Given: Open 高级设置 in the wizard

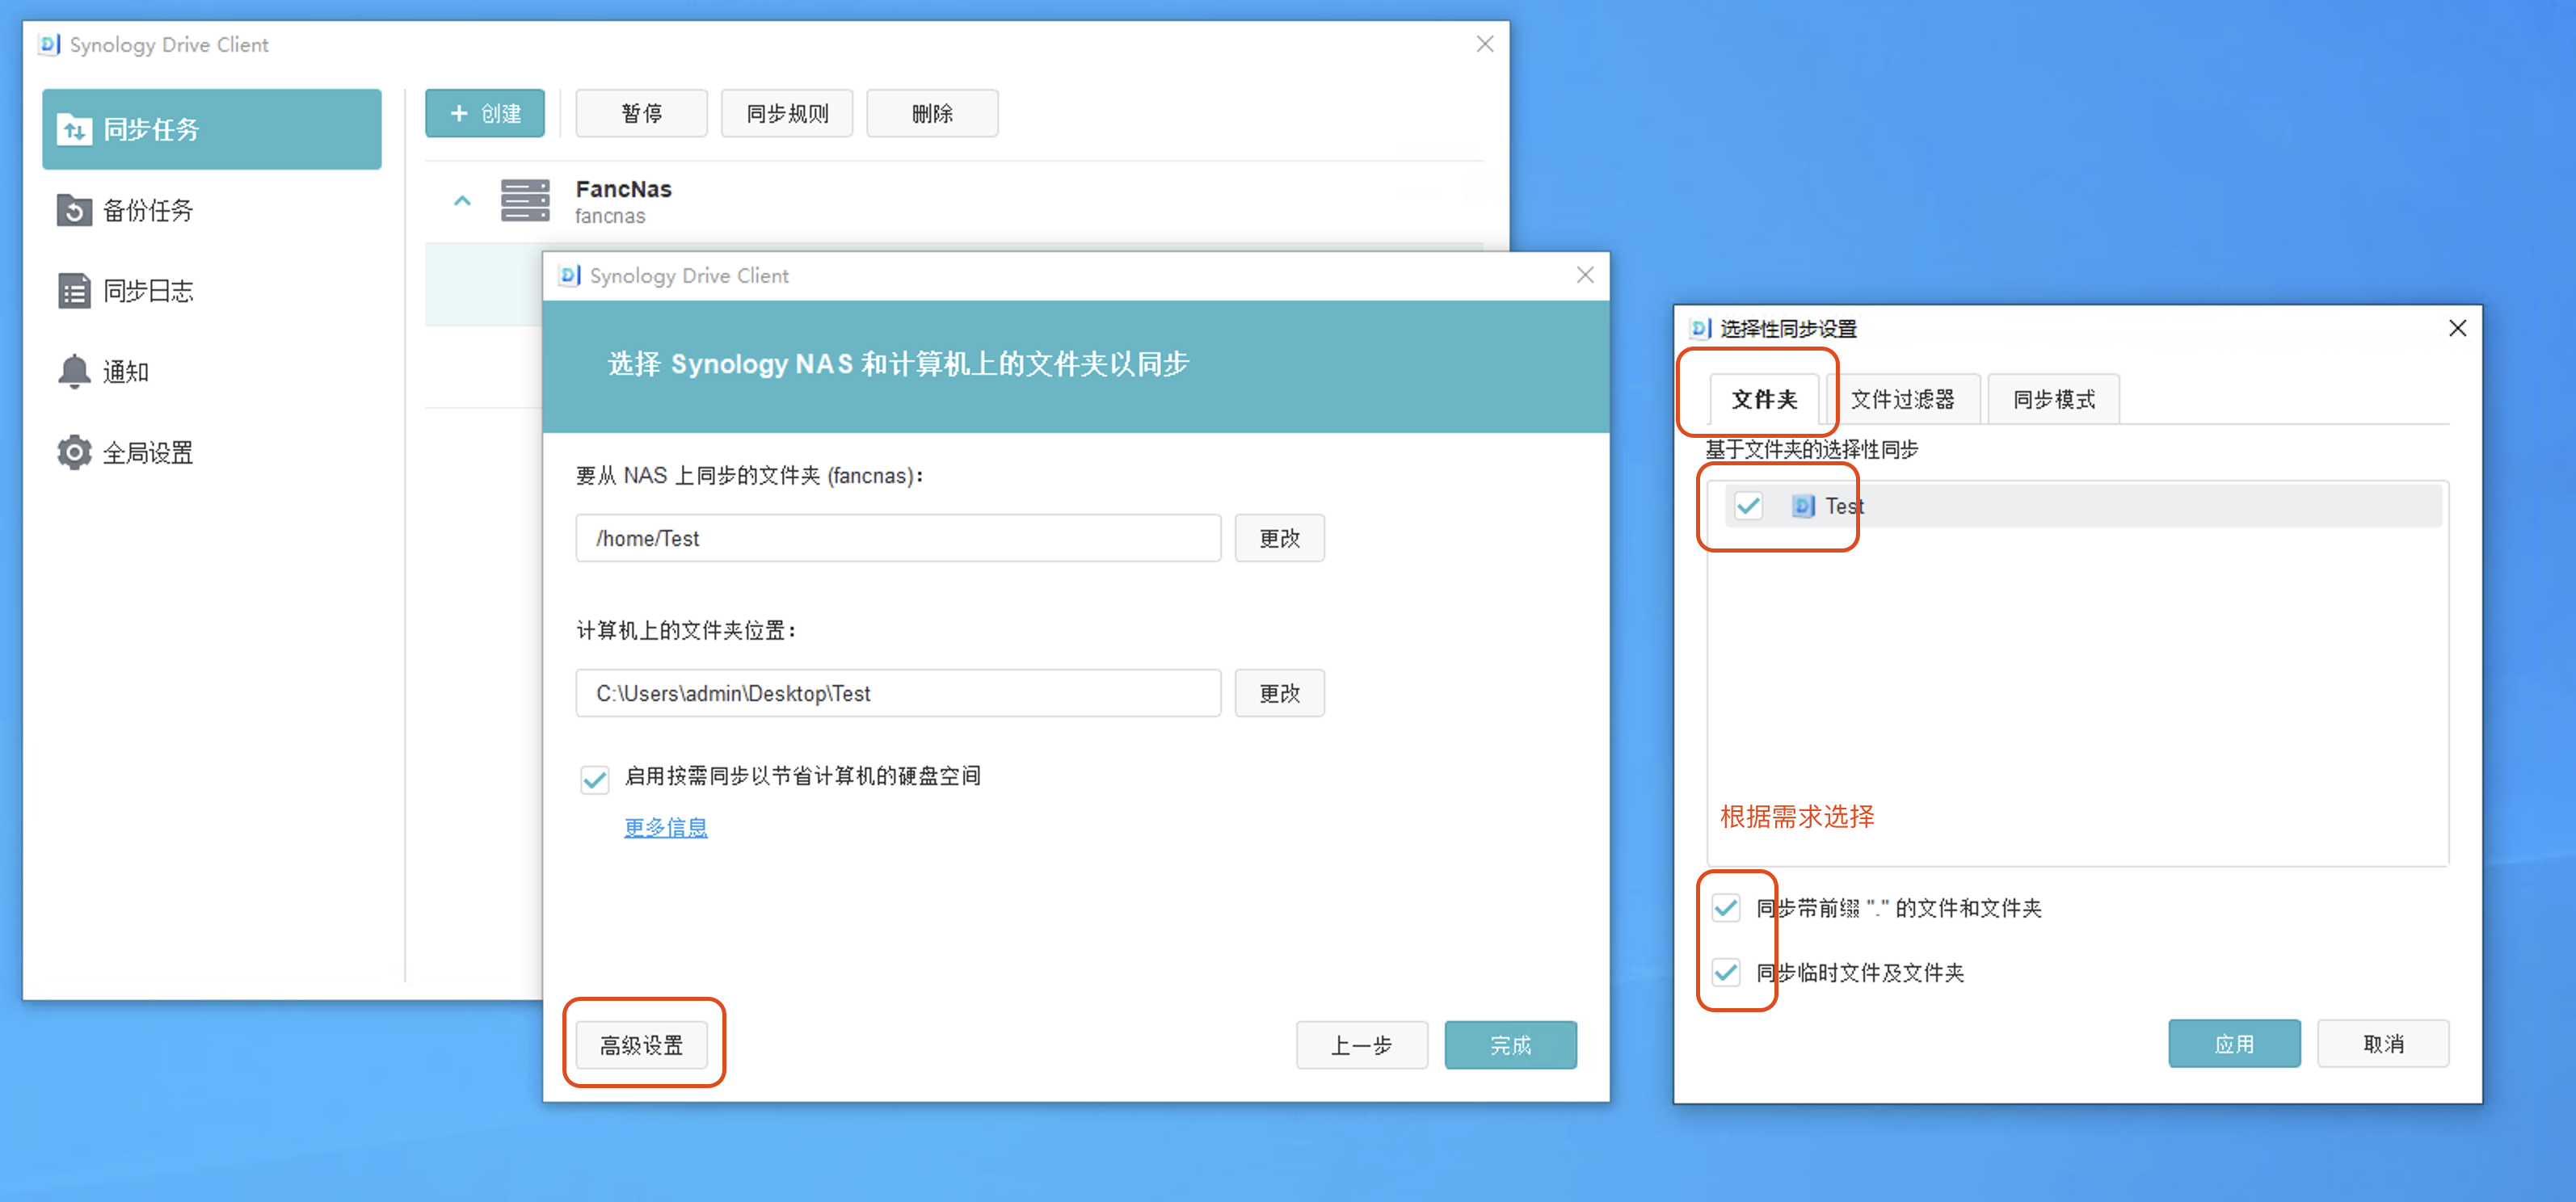Looking at the screenshot, I should (x=642, y=1045).
